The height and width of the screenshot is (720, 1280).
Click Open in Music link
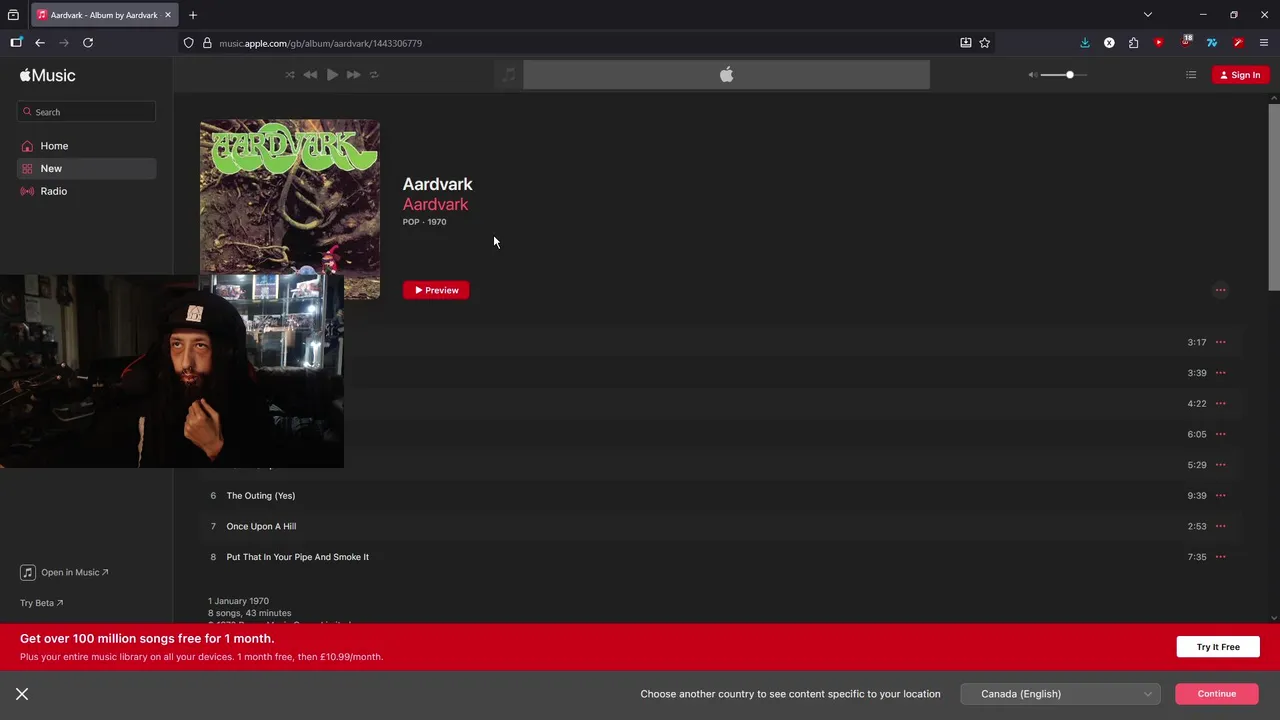[64, 573]
